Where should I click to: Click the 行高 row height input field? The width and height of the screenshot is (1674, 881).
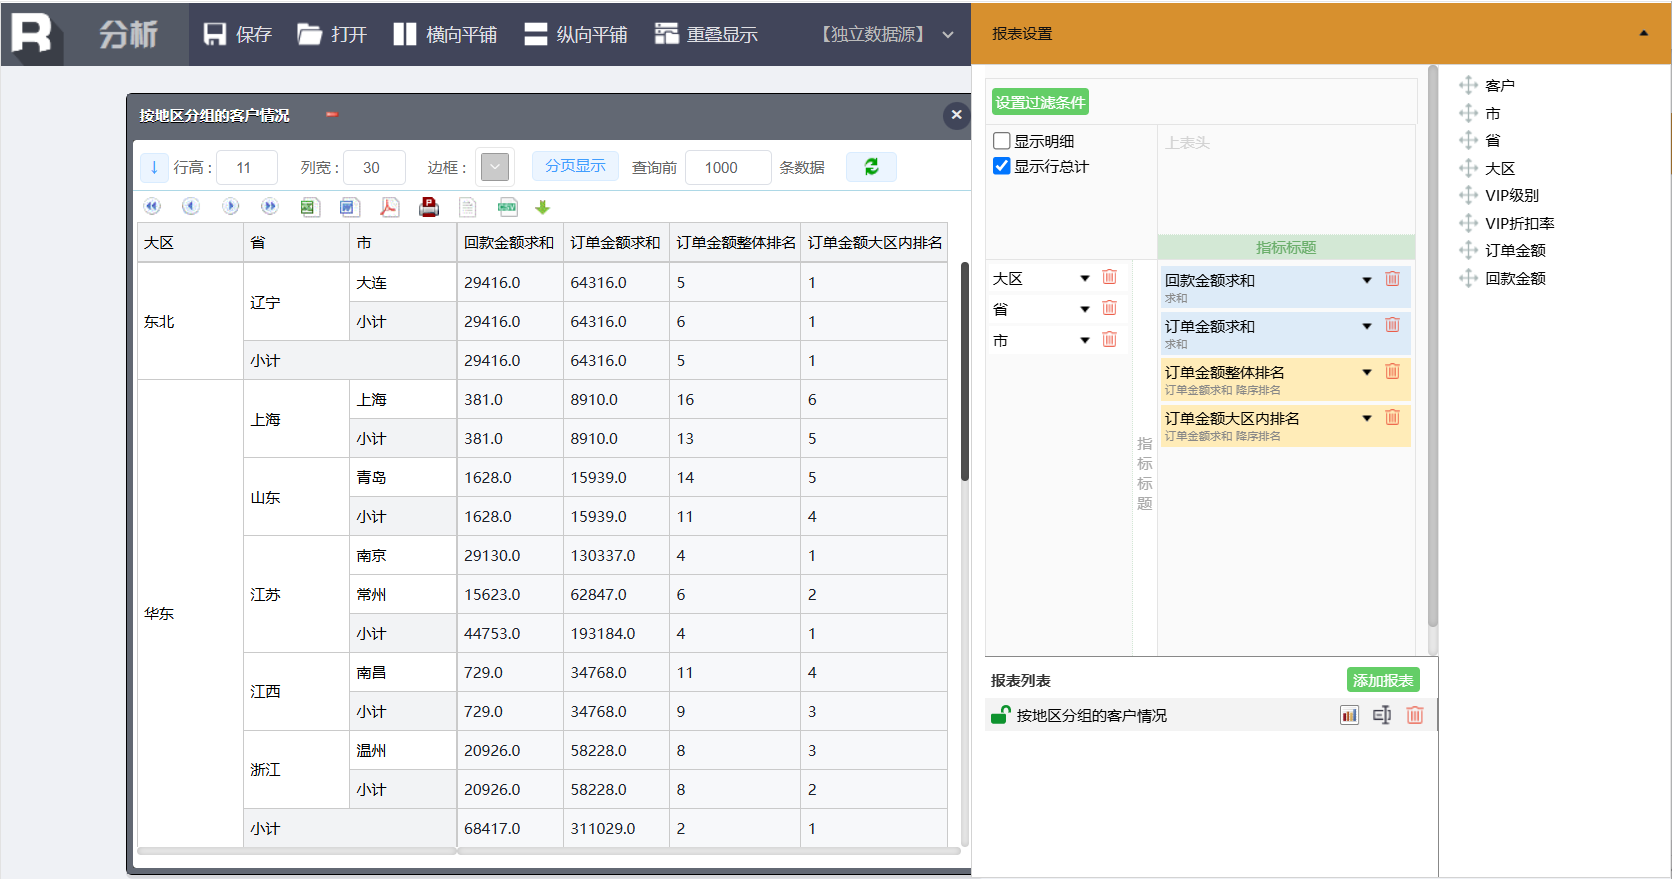coord(246,167)
